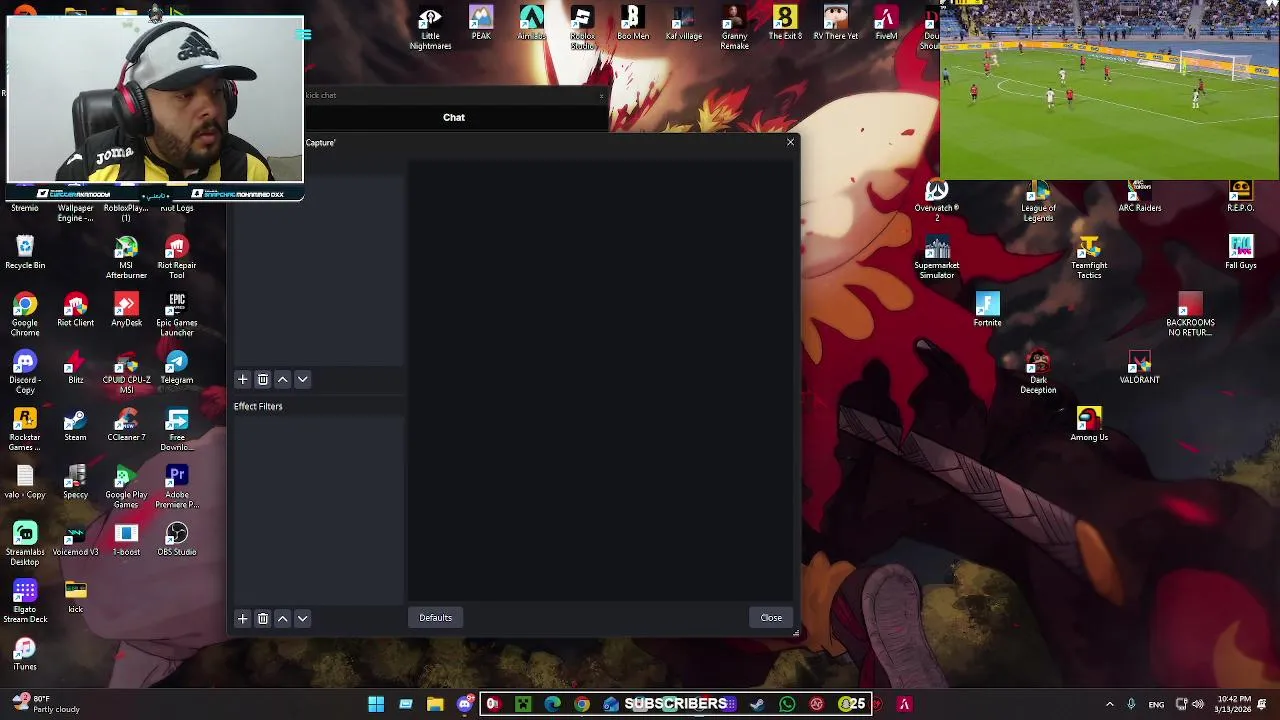Select Google Chrome desktop shortcut
Screen dimensions: 1280x720
tap(25, 314)
